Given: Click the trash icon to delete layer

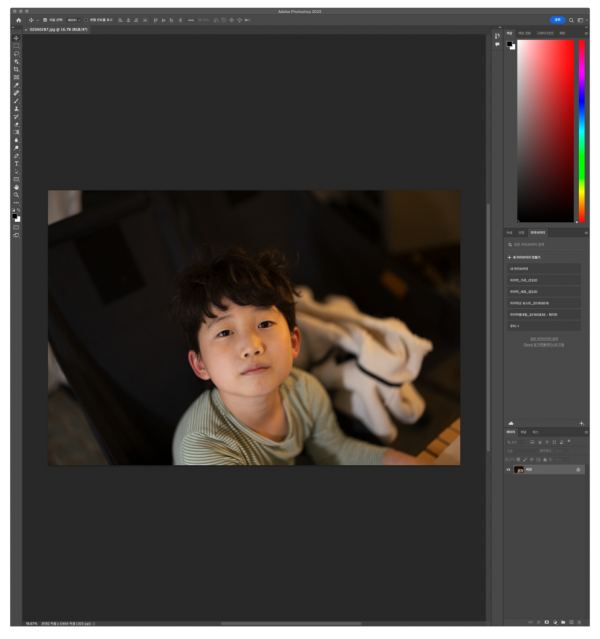Looking at the screenshot, I should click(579, 622).
